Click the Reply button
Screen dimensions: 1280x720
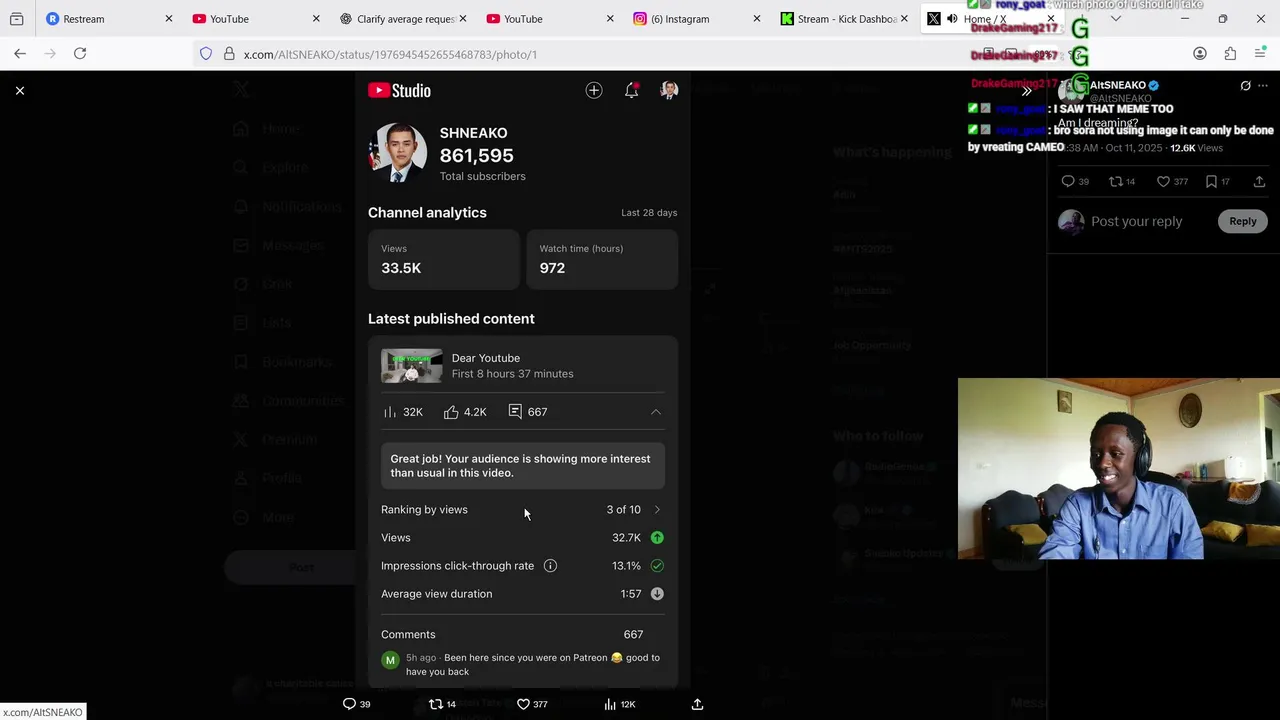(x=1243, y=222)
